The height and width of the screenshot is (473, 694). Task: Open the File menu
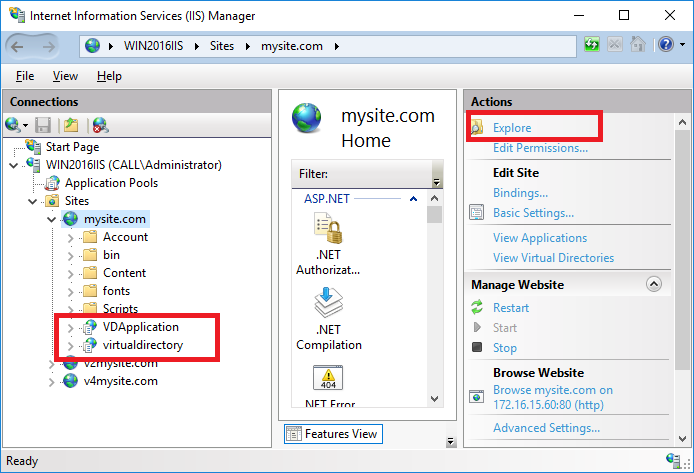coord(25,76)
